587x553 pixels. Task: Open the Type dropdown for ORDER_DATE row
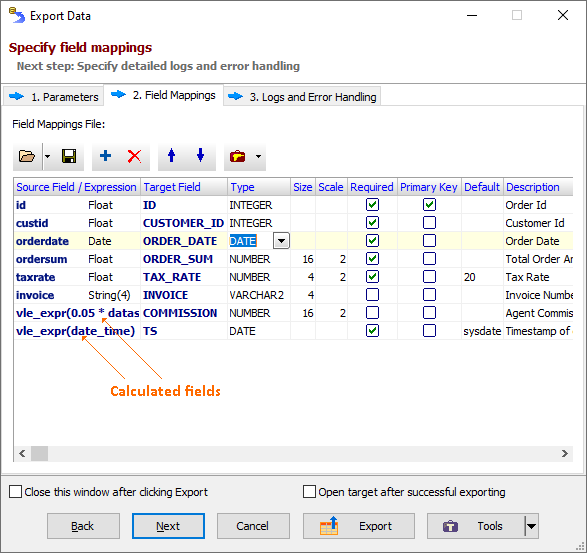point(282,241)
